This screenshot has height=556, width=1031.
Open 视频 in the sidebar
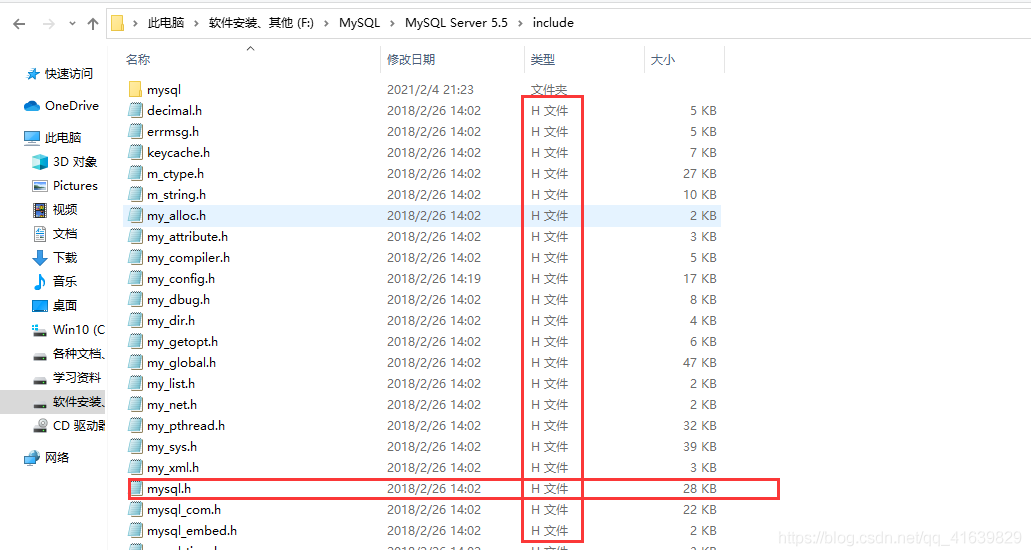(55, 210)
